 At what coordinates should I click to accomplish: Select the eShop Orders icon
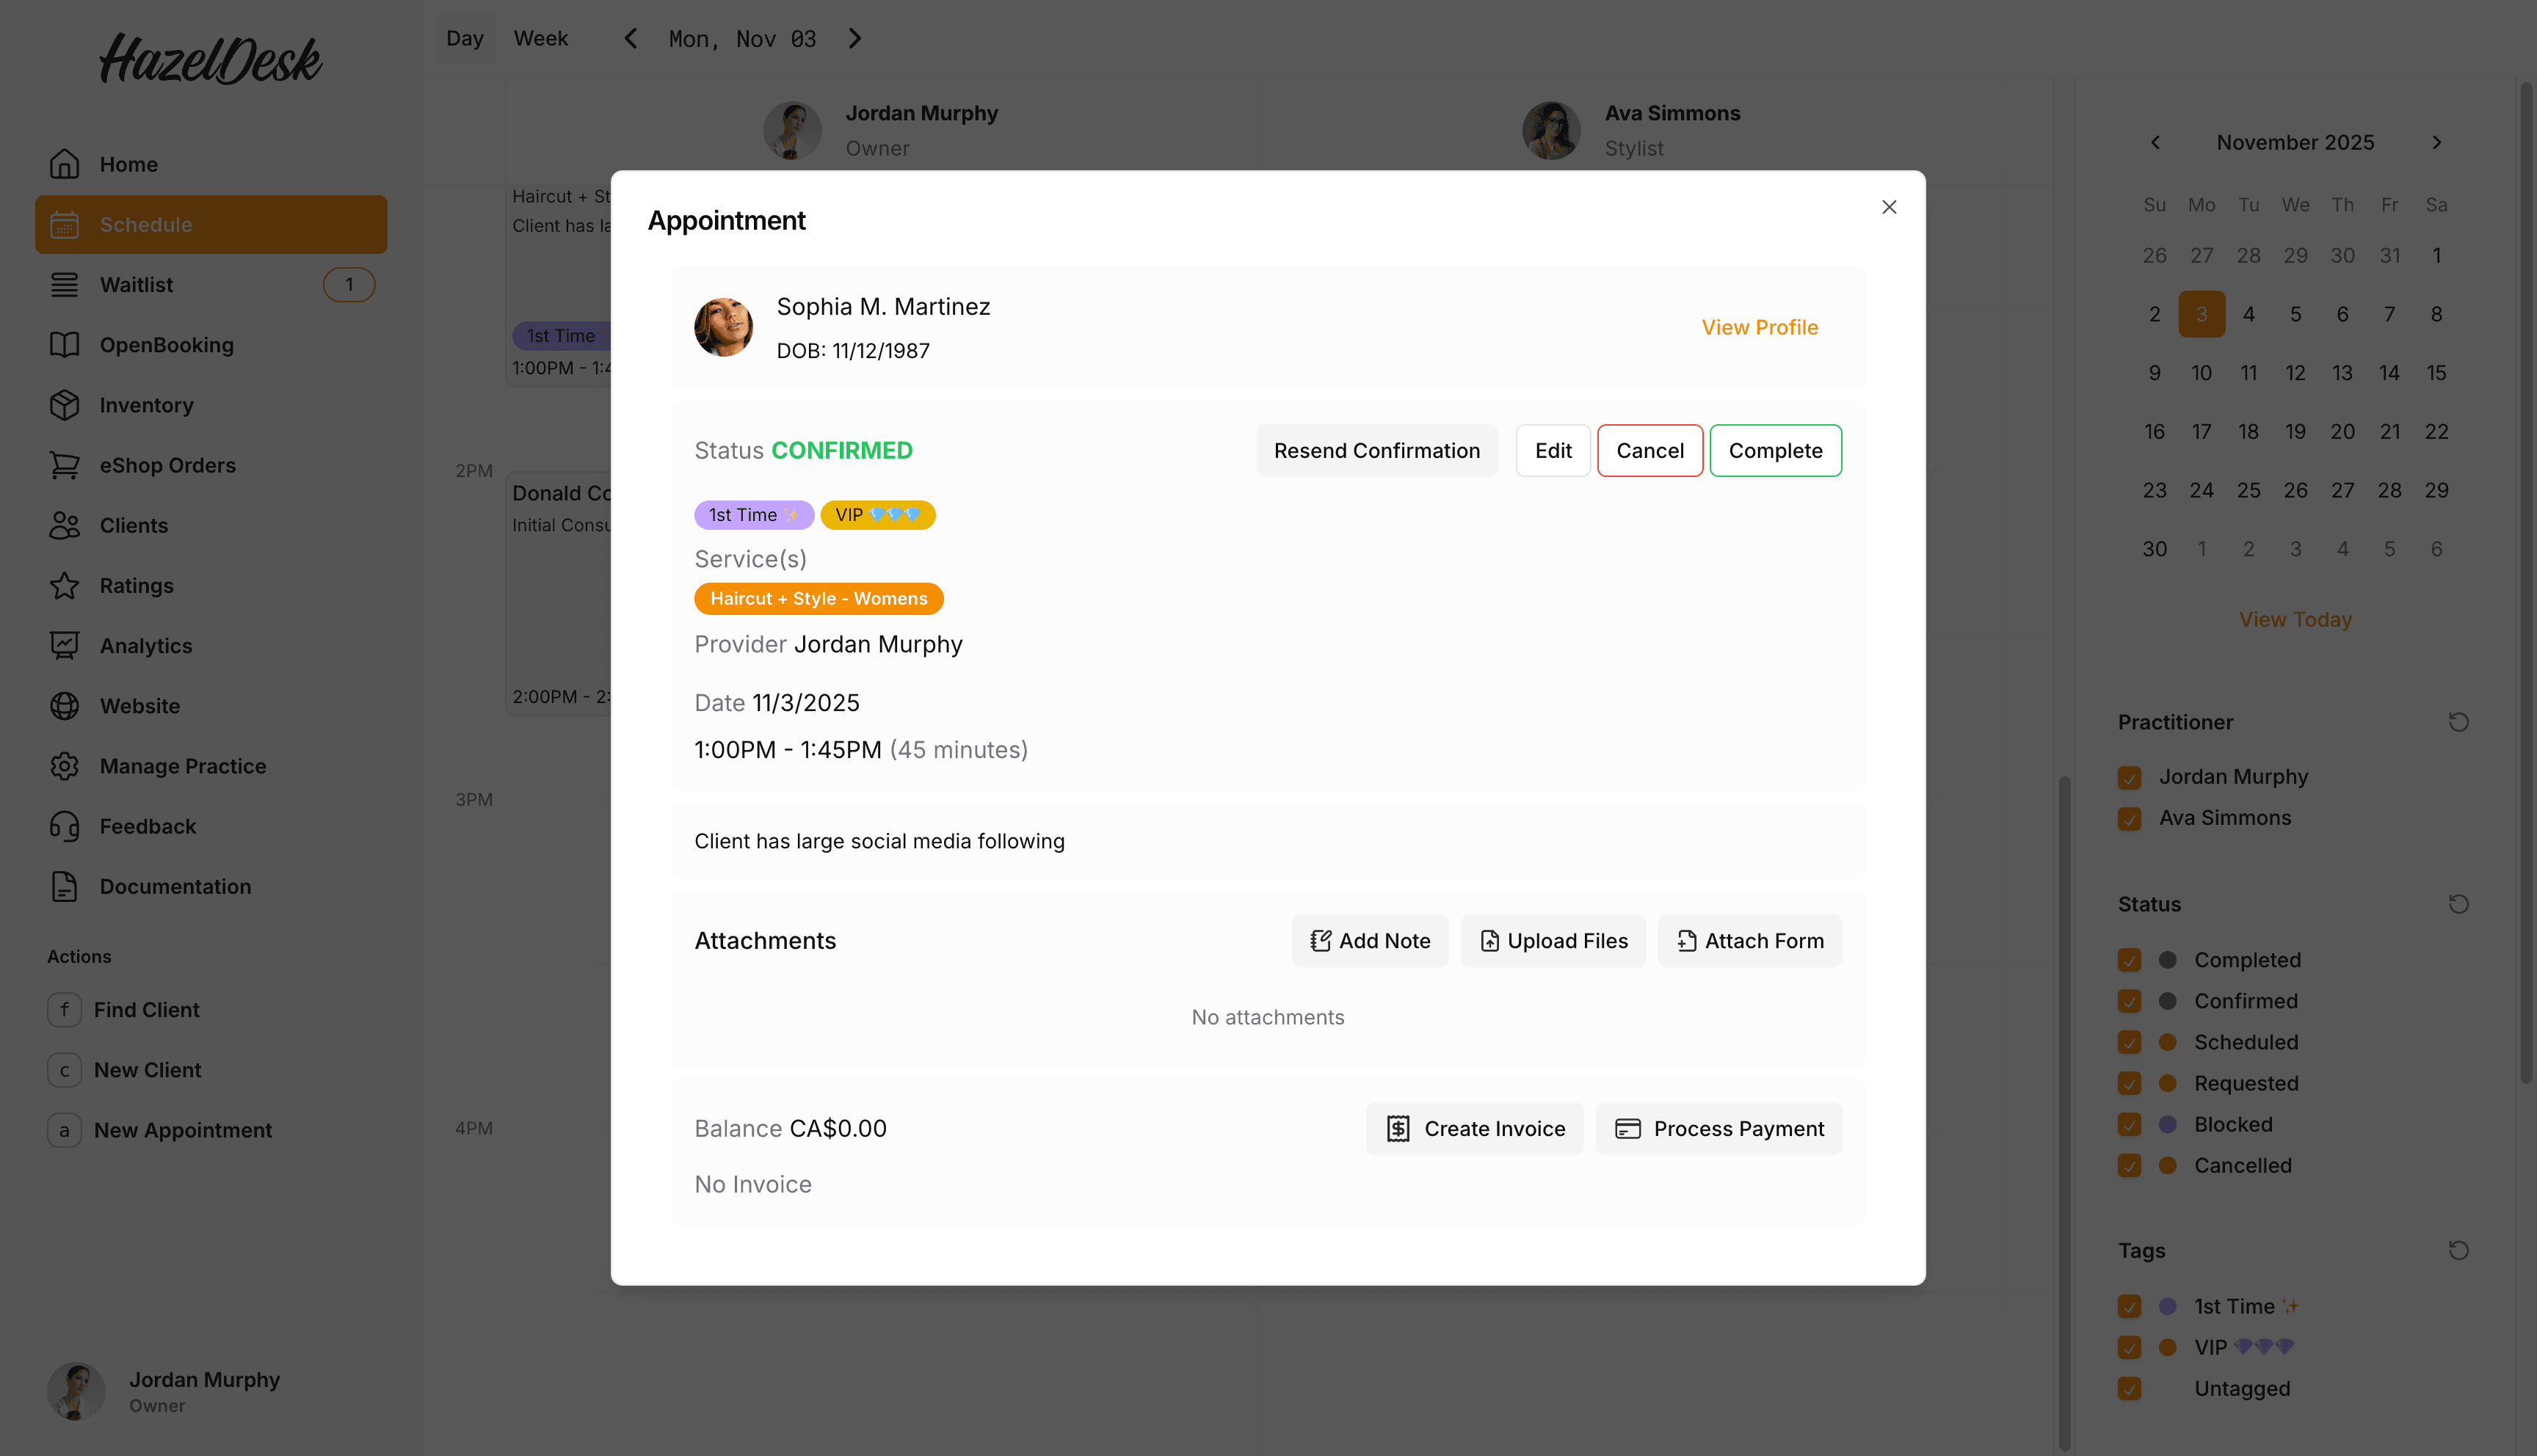[x=64, y=465]
